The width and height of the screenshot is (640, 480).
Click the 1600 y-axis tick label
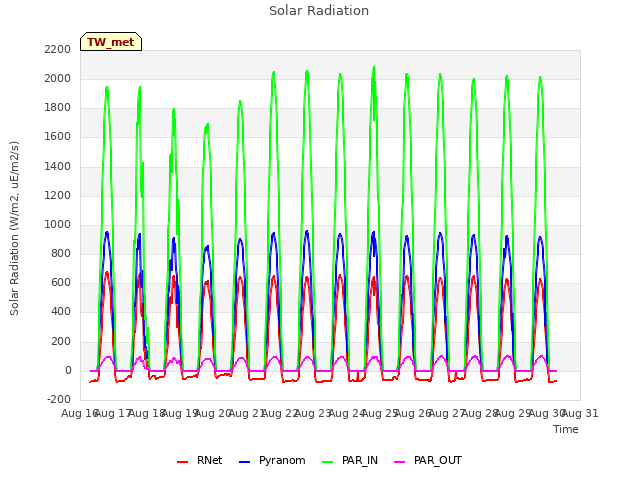pyautogui.click(x=58, y=137)
